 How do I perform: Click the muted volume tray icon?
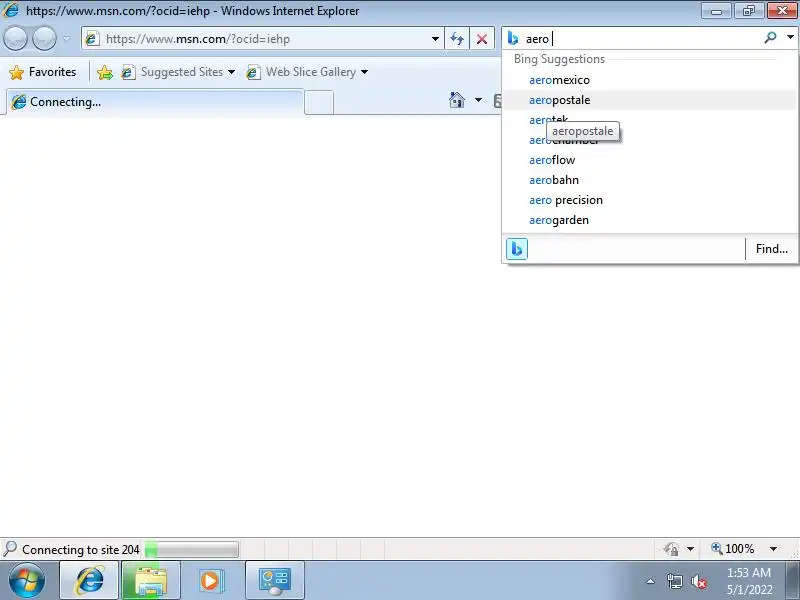coord(698,581)
